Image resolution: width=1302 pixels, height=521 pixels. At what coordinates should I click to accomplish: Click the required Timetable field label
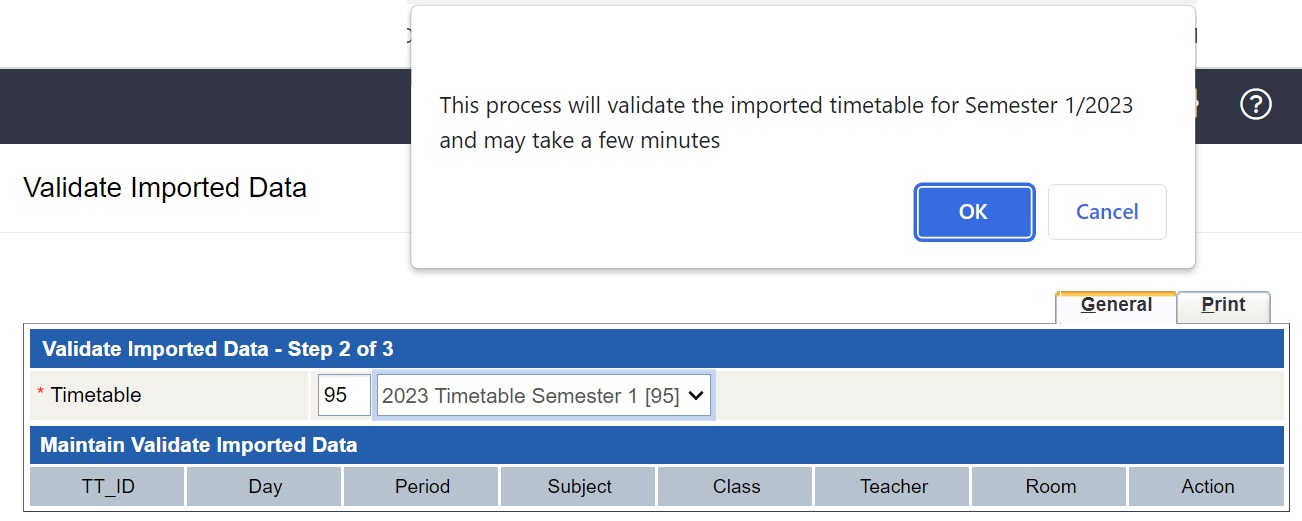coord(96,395)
